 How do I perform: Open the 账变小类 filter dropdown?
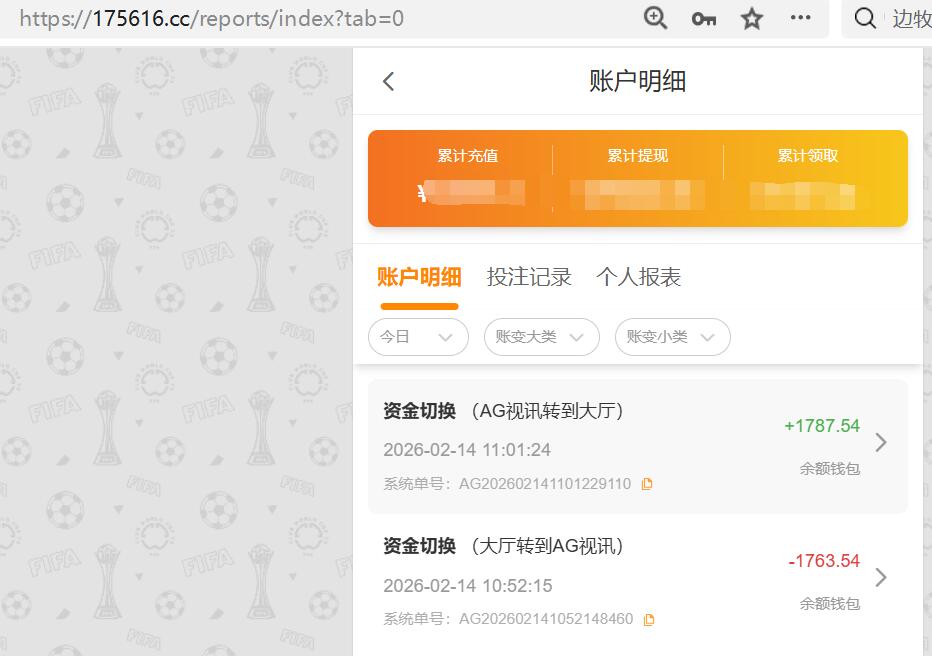[672, 337]
